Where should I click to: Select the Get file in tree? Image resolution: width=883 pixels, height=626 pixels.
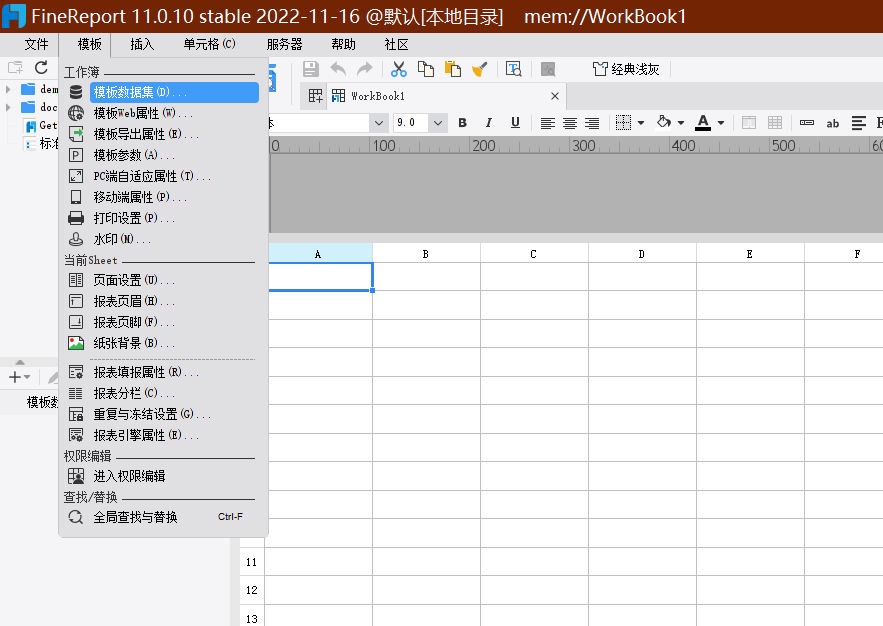point(42,126)
